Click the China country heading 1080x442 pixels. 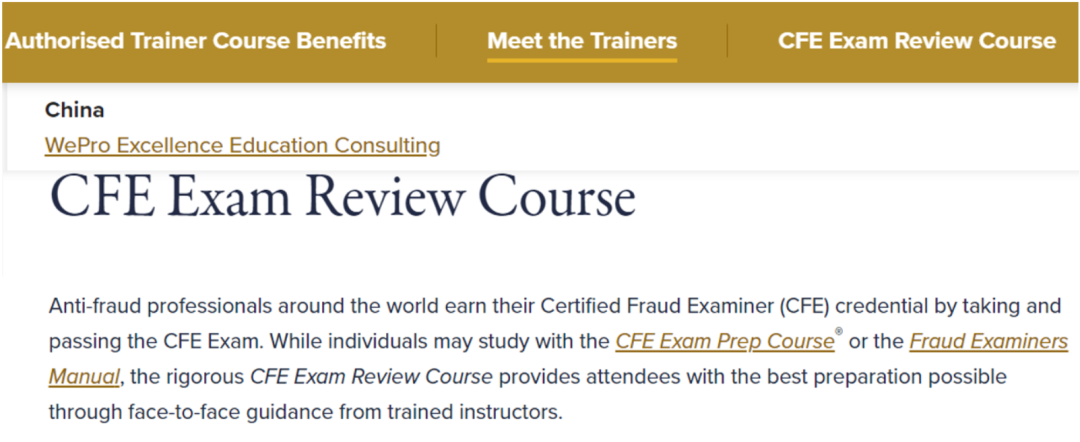74,109
